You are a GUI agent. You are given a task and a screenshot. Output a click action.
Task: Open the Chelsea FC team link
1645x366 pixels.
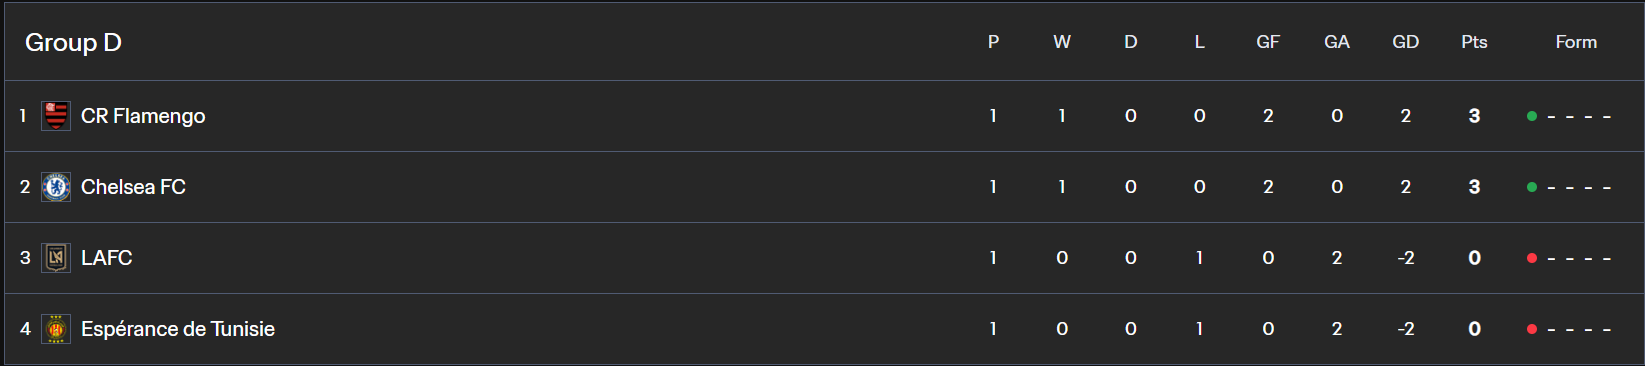point(133,187)
